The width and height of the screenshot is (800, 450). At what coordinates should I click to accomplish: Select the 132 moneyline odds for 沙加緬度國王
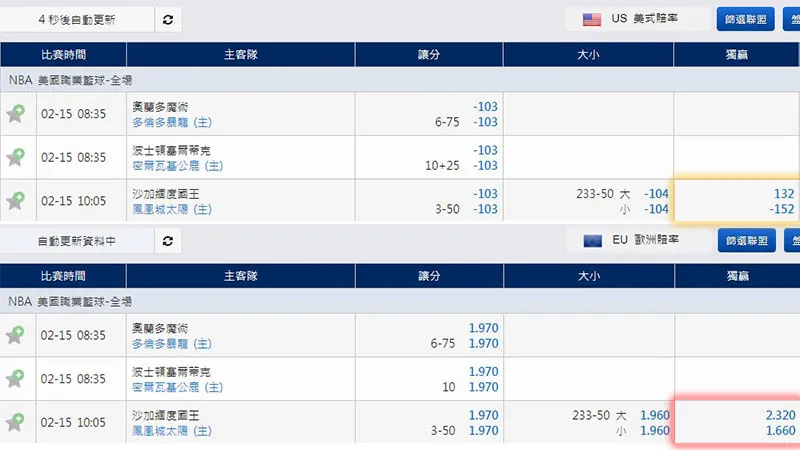[784, 194]
